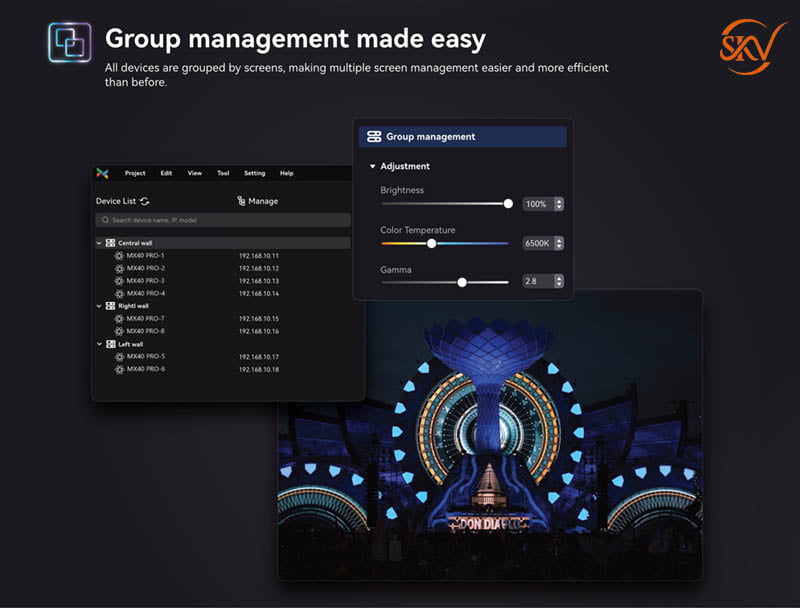The height and width of the screenshot is (608, 800).
Task: Click the Manage icon above the device list
Action: pyautogui.click(x=241, y=201)
